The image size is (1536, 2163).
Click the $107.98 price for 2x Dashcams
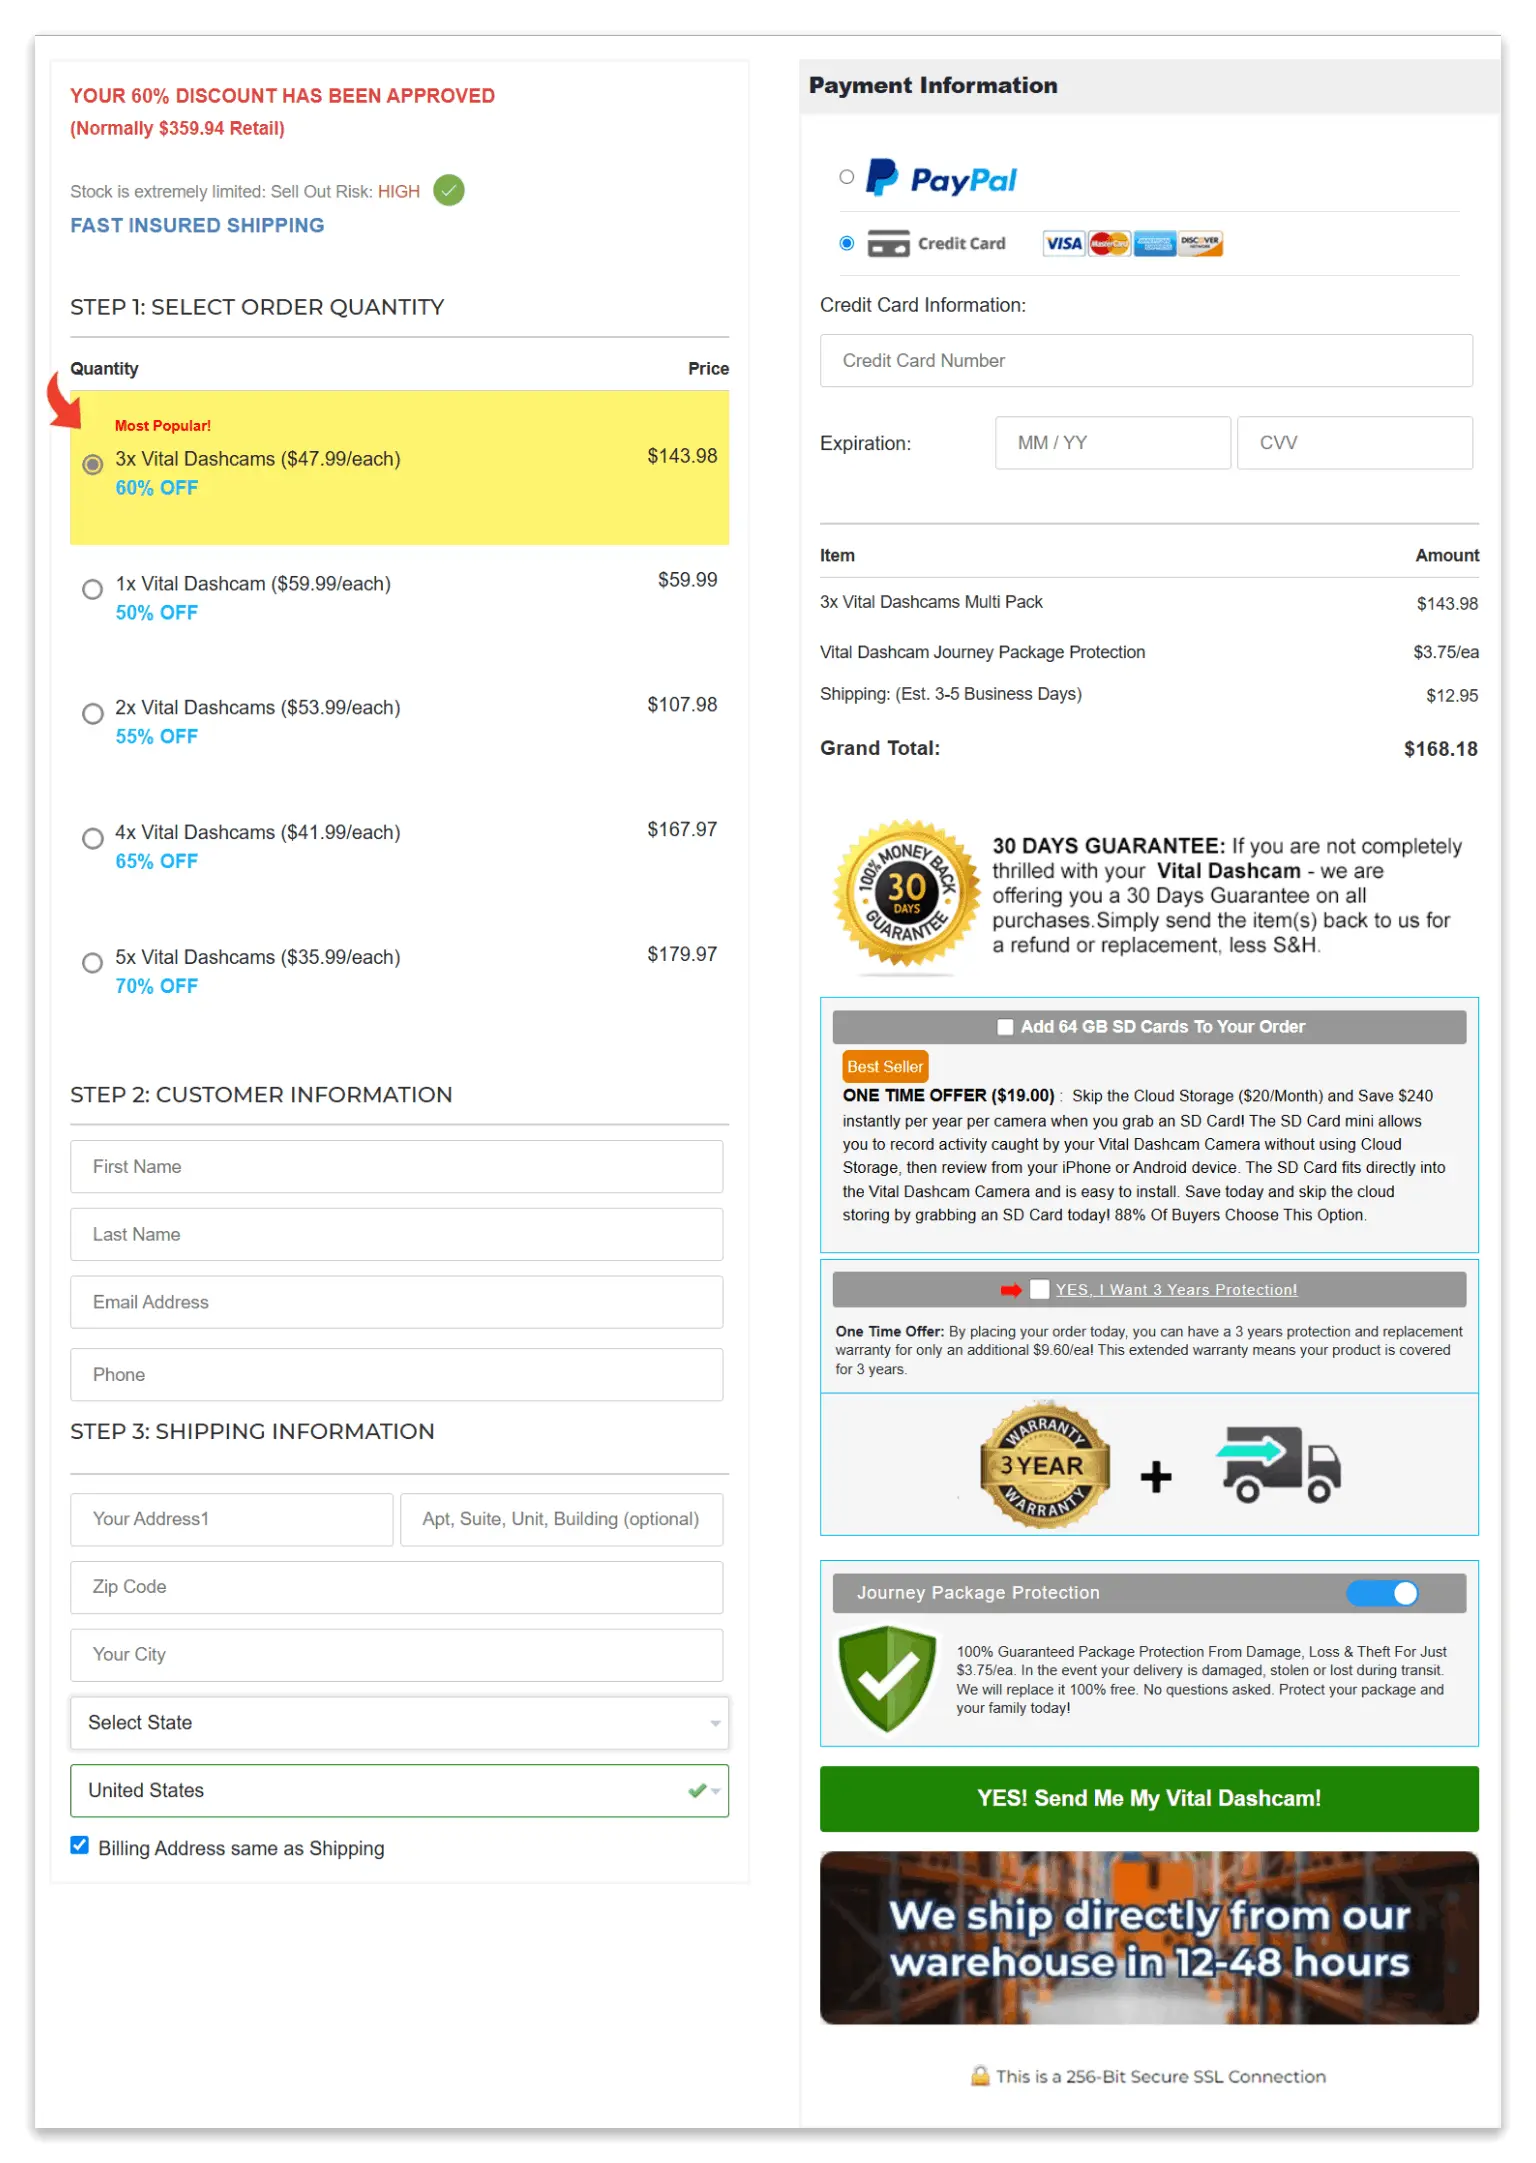click(682, 705)
